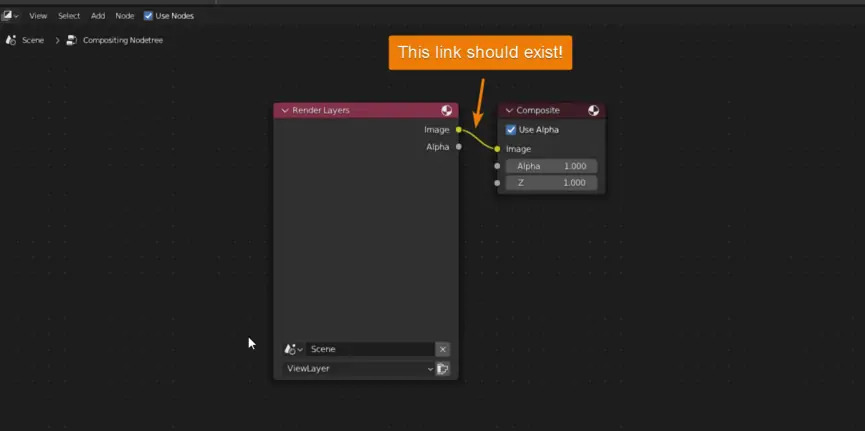Click the Composite Z input socket
This screenshot has width=865, height=431.
point(497,183)
